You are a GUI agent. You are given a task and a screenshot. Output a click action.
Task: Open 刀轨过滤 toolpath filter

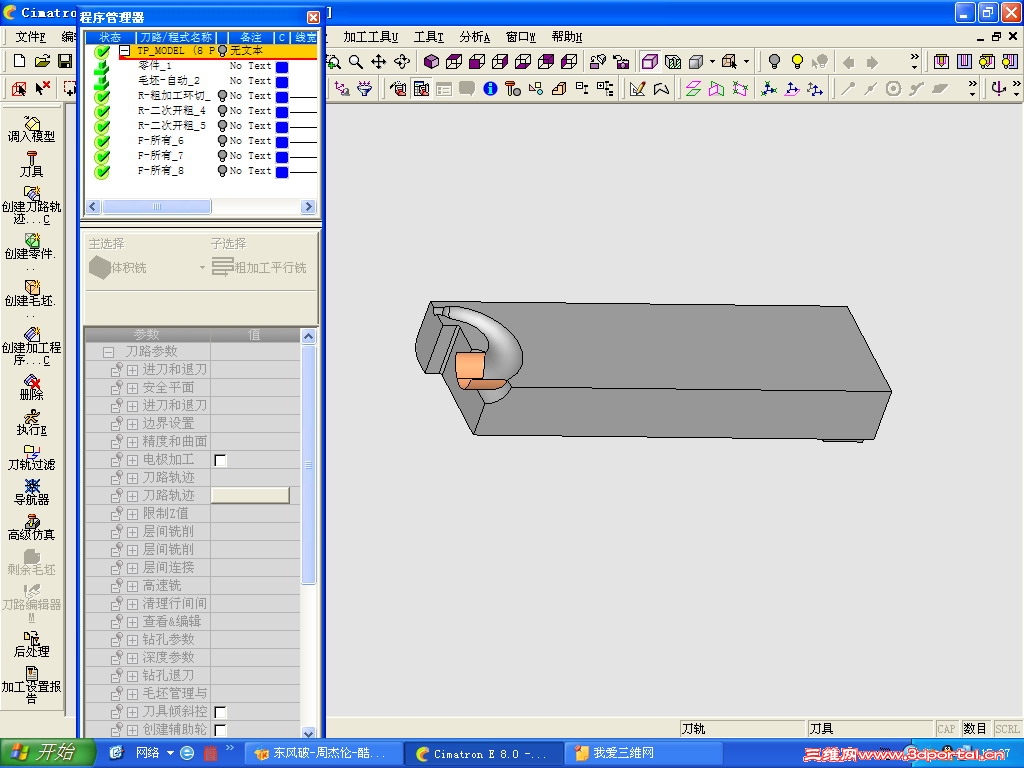pyautogui.click(x=31, y=458)
